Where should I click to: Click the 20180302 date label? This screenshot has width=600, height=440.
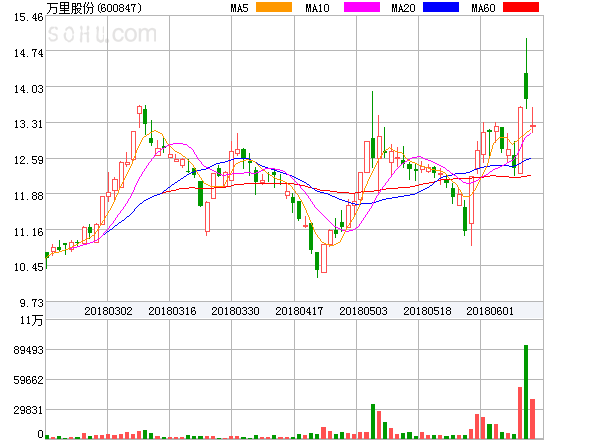click(108, 311)
